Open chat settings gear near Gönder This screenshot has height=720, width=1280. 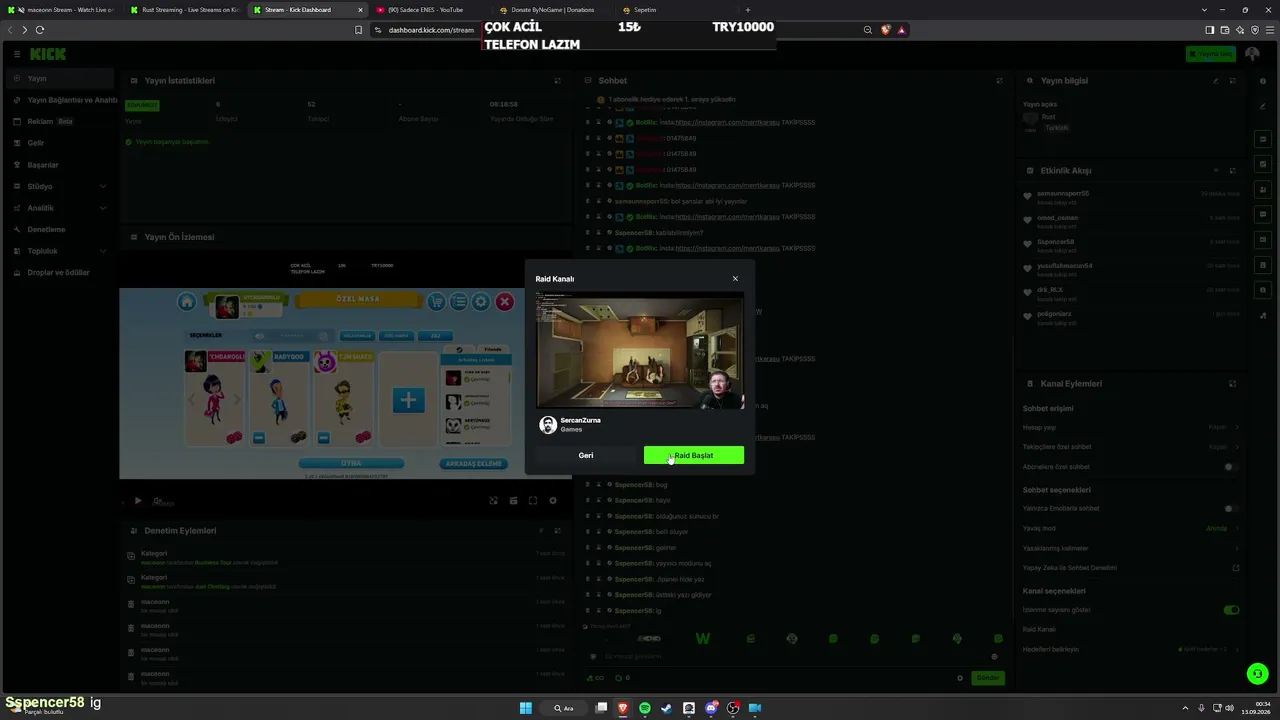960,678
